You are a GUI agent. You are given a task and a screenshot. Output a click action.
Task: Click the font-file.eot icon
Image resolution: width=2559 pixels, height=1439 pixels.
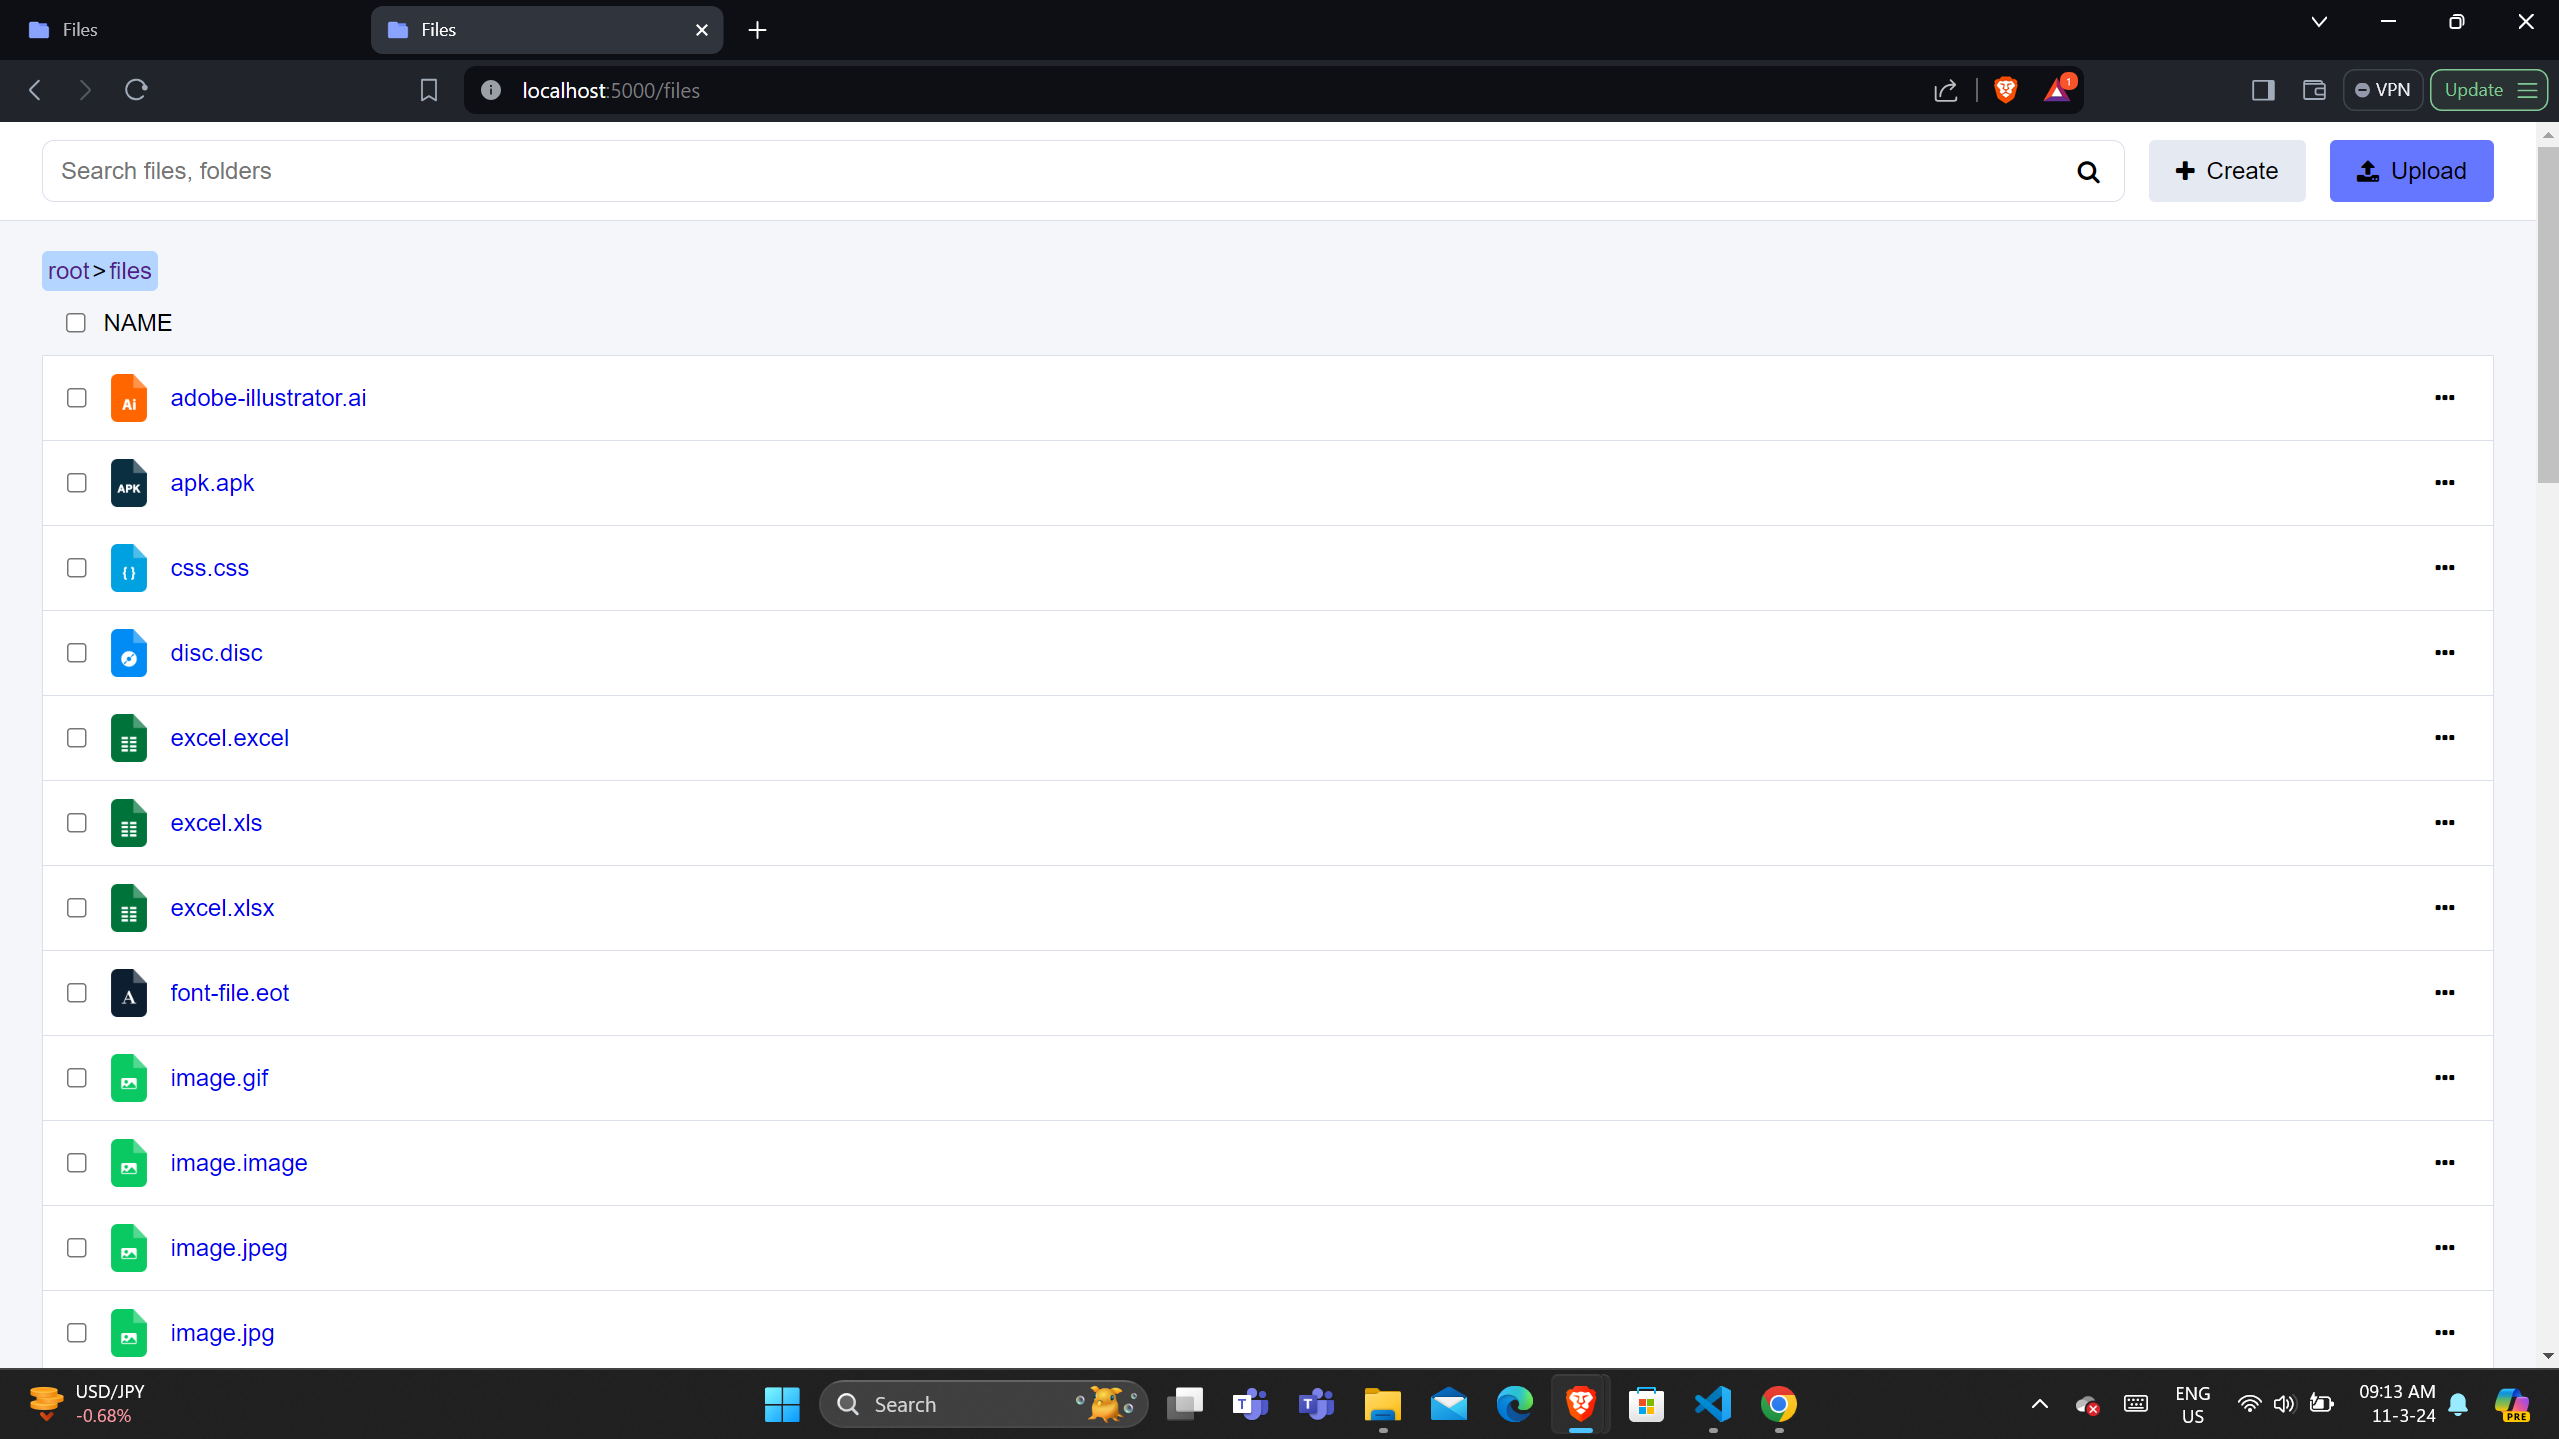tap(129, 993)
